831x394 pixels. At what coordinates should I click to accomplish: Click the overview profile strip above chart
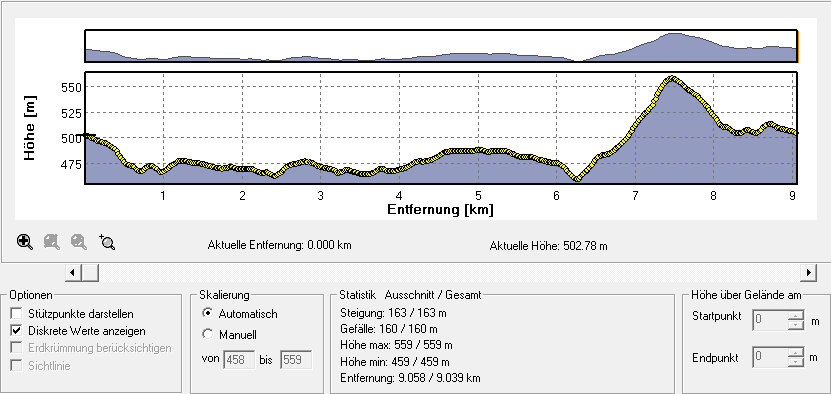pos(441,47)
